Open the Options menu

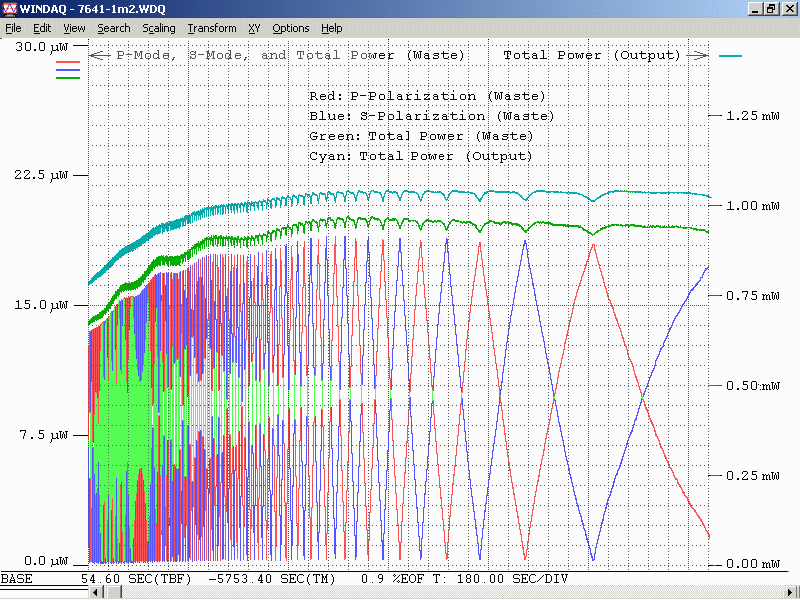pos(291,28)
